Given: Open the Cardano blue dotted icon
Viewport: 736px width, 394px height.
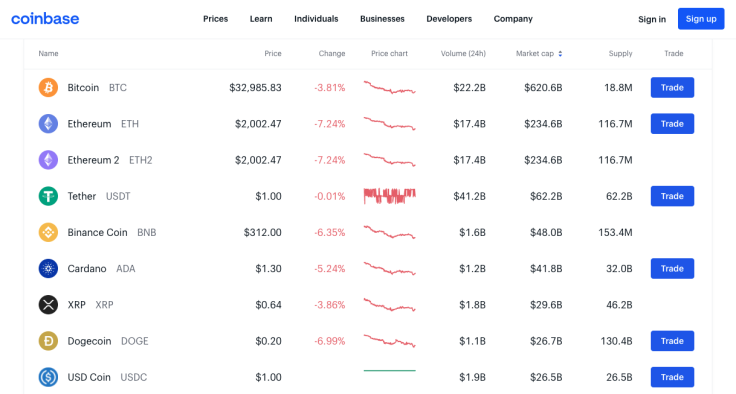Looking at the screenshot, I should (48, 269).
